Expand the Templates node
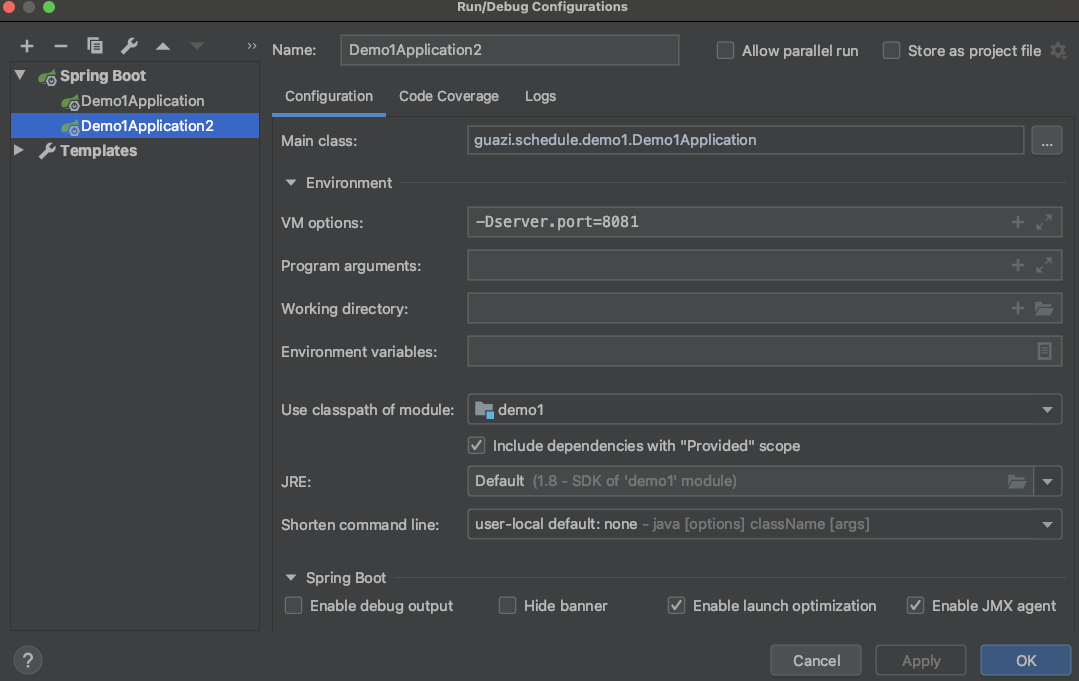1079x681 pixels. [x=17, y=150]
